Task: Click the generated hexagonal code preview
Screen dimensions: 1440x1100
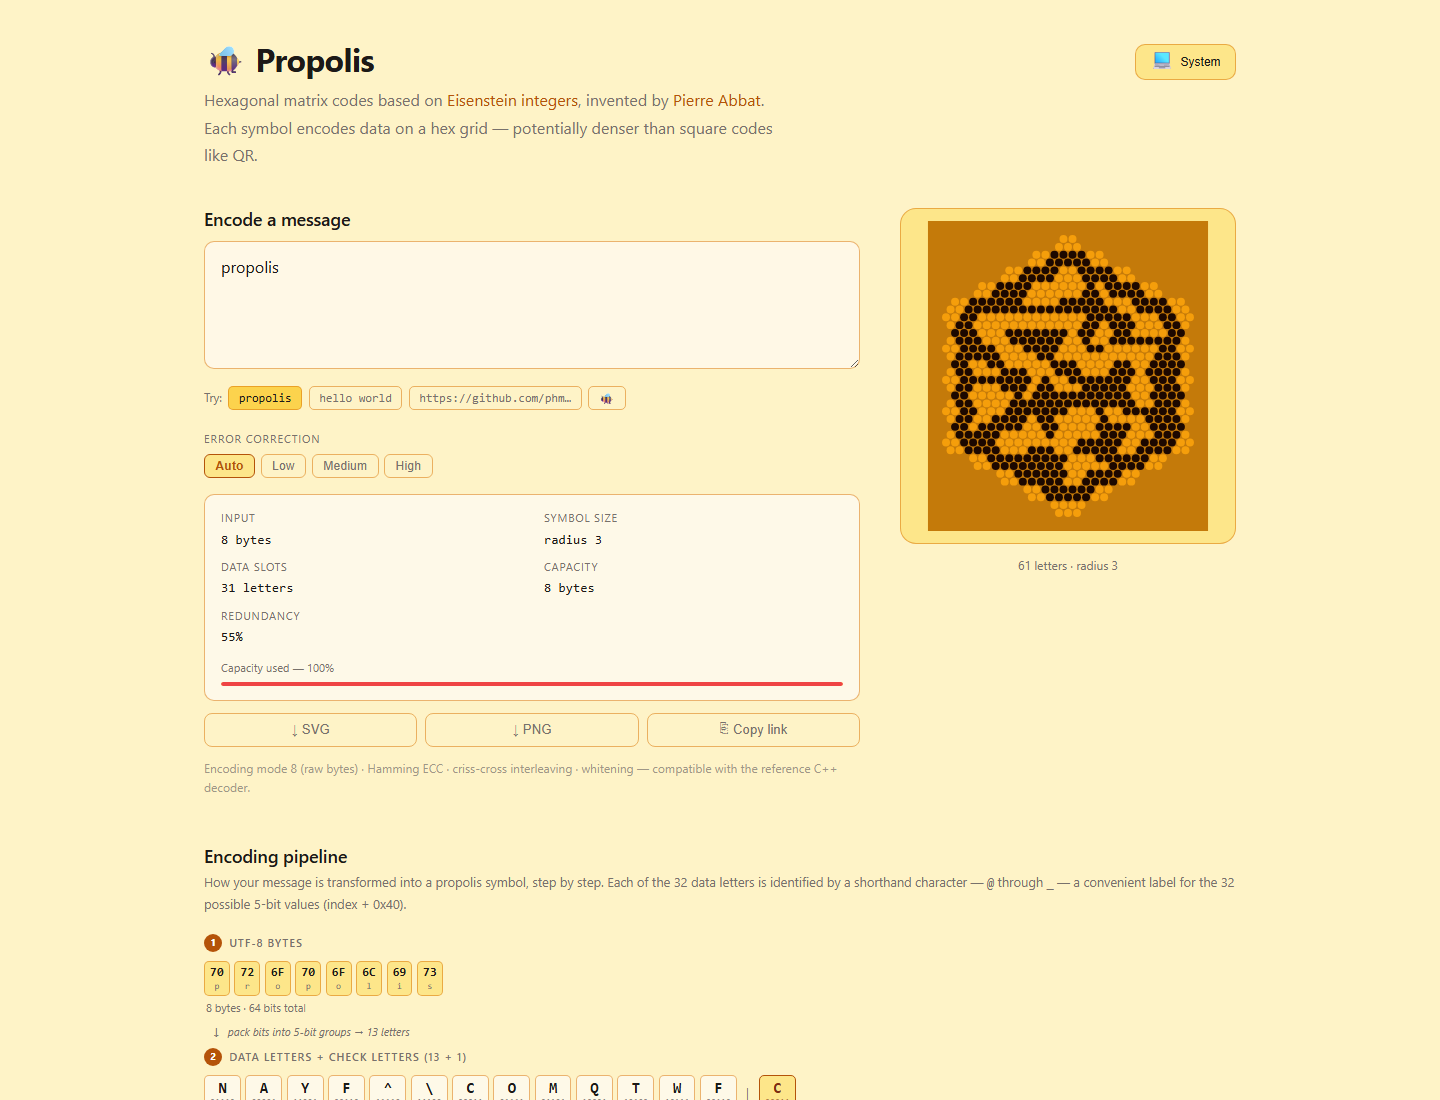Action: coord(1067,375)
